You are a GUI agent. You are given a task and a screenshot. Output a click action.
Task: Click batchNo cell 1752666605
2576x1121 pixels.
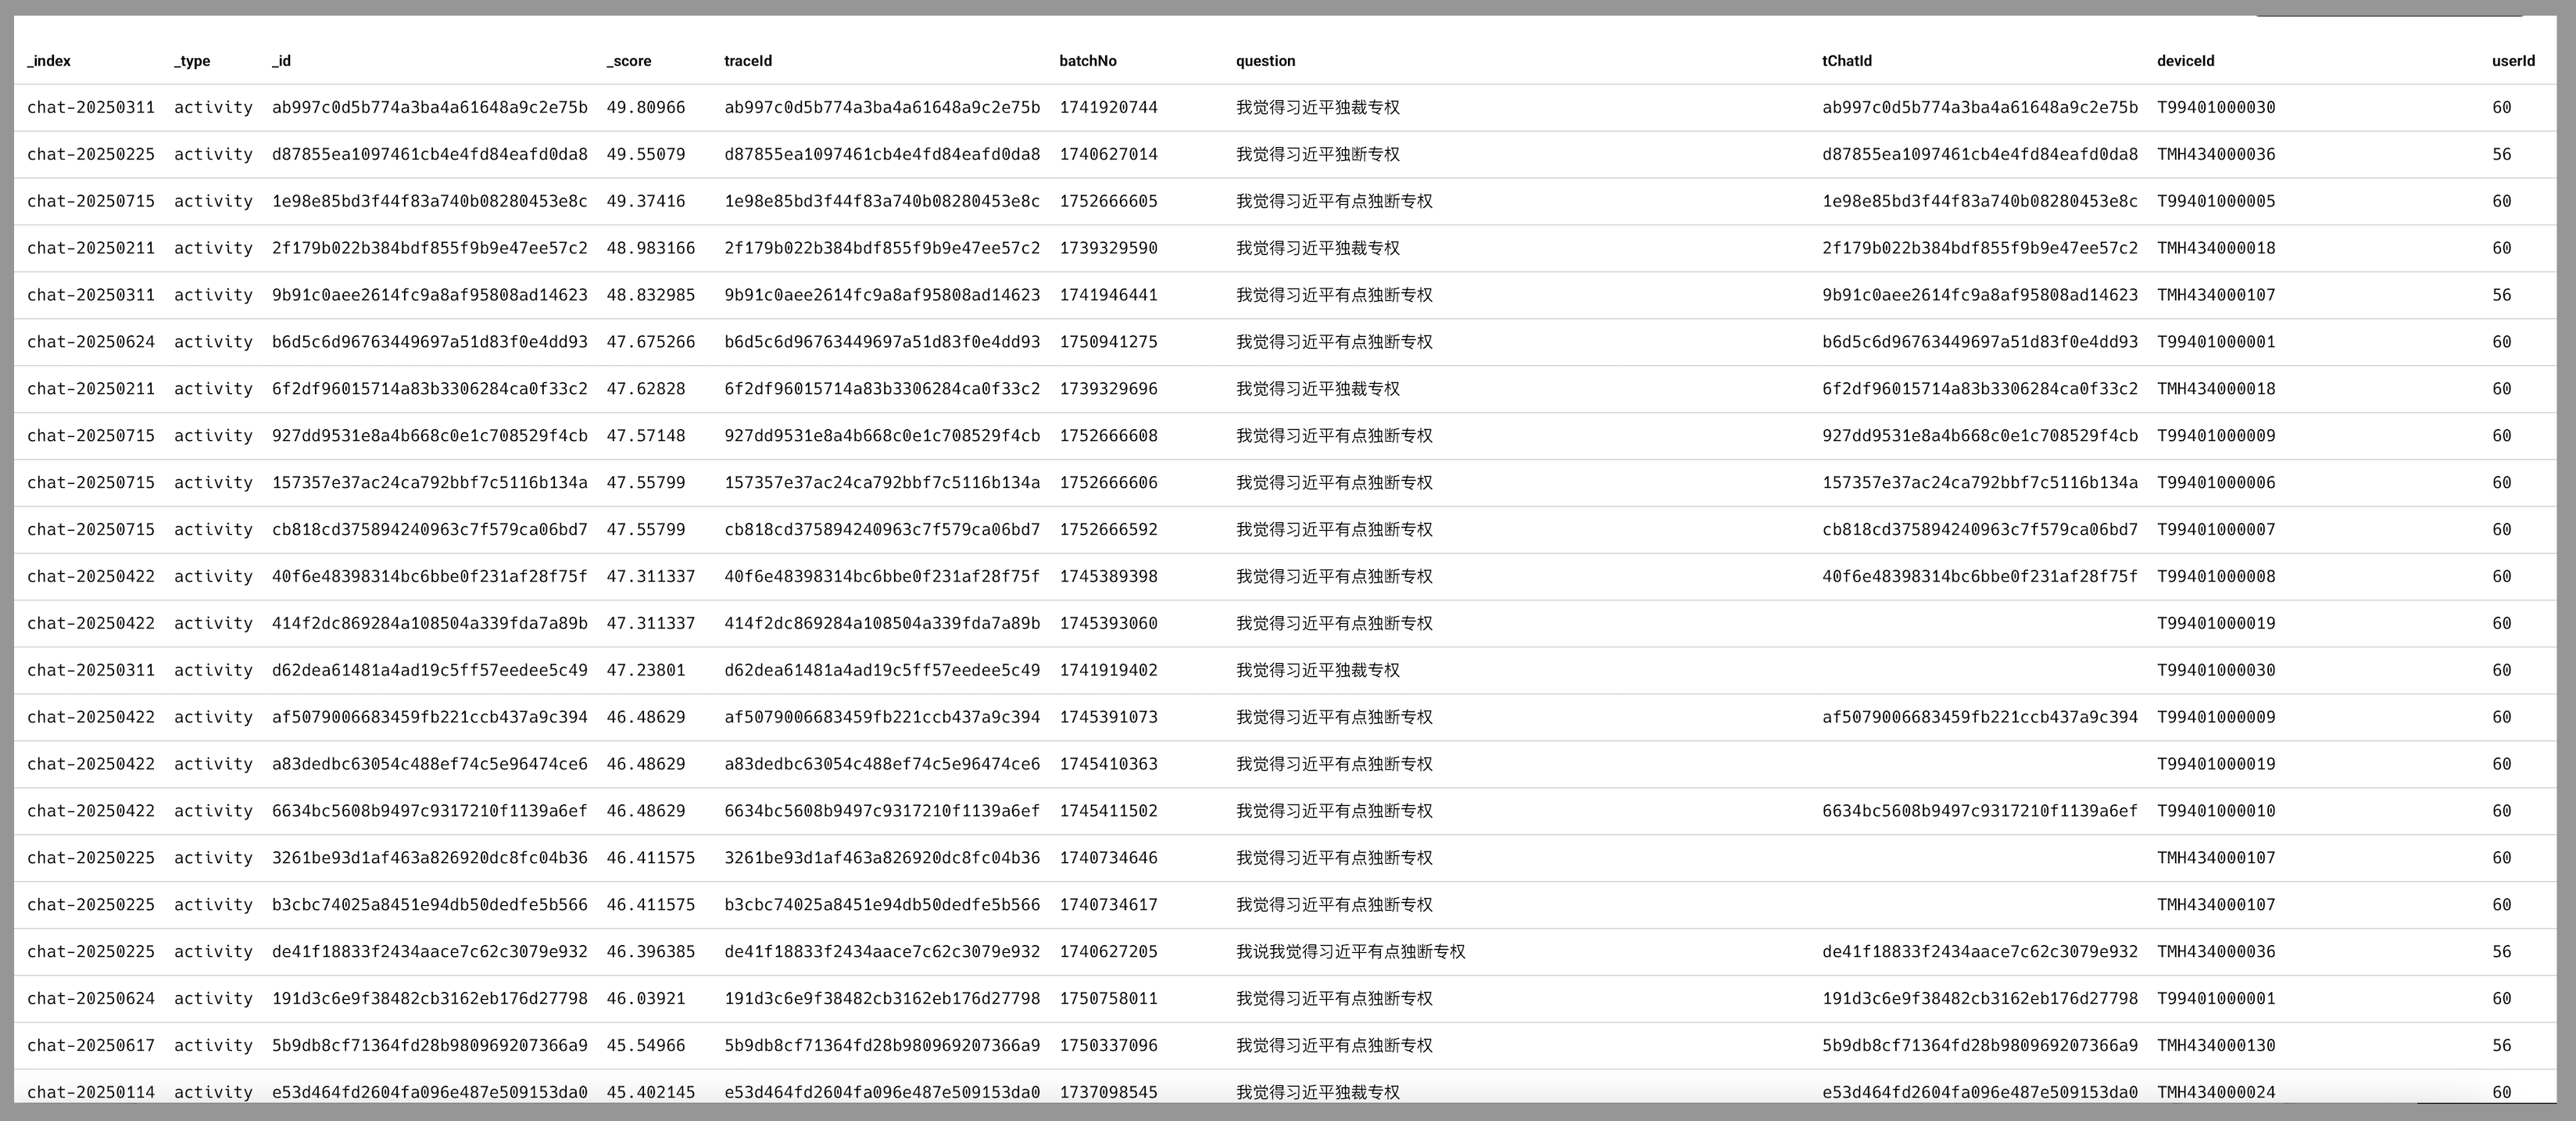click(x=1109, y=202)
